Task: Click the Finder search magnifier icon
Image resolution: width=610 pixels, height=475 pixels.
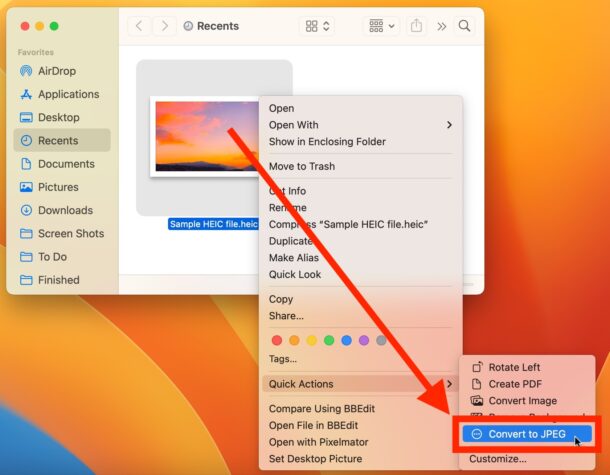Action: (464, 26)
